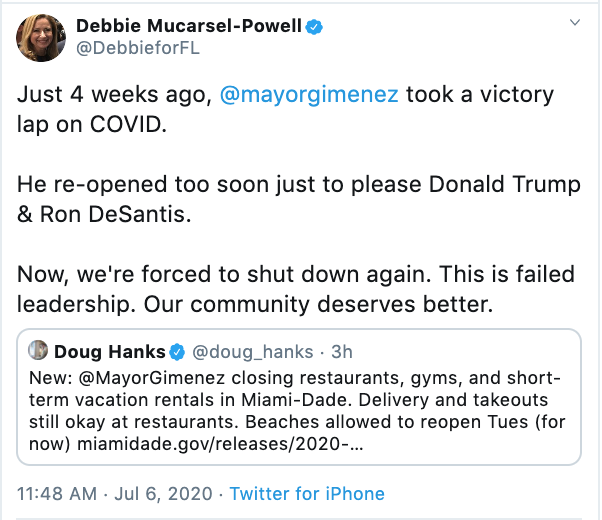The image size is (602, 520).
Task: Follow the @mayorgimenez mention link
Action: (309, 94)
